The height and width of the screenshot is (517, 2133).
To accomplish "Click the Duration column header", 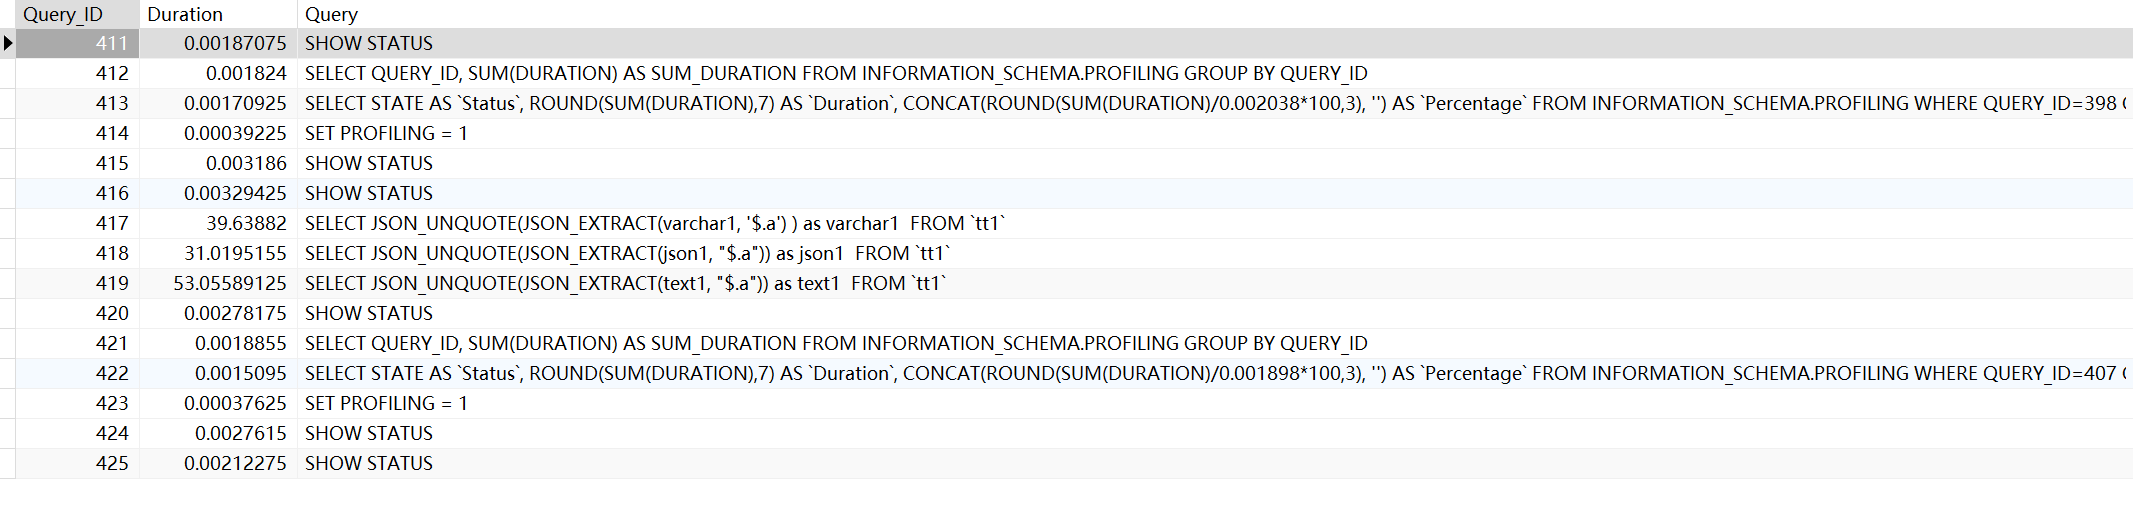I will pos(185,14).
